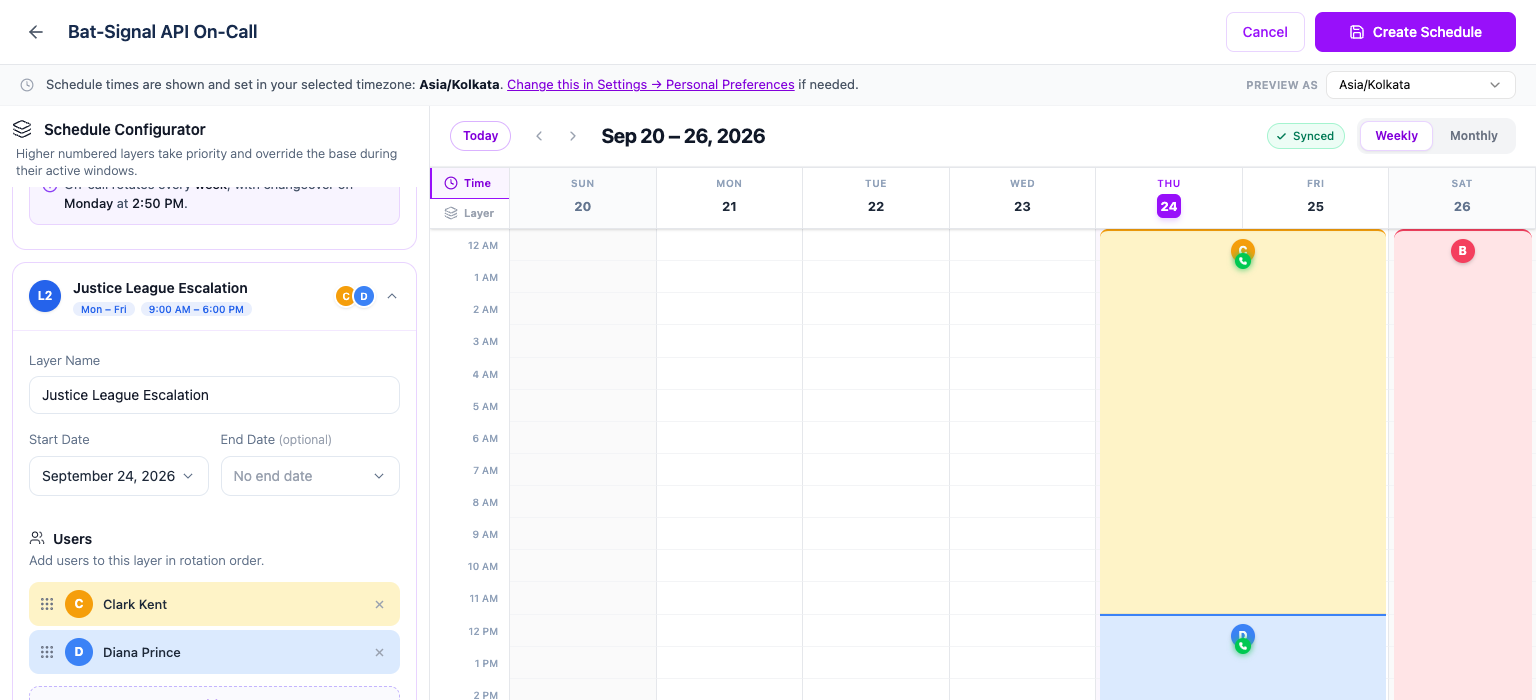Click the clock icon in the timezone notice
This screenshot has height=700, width=1536.
27,85
